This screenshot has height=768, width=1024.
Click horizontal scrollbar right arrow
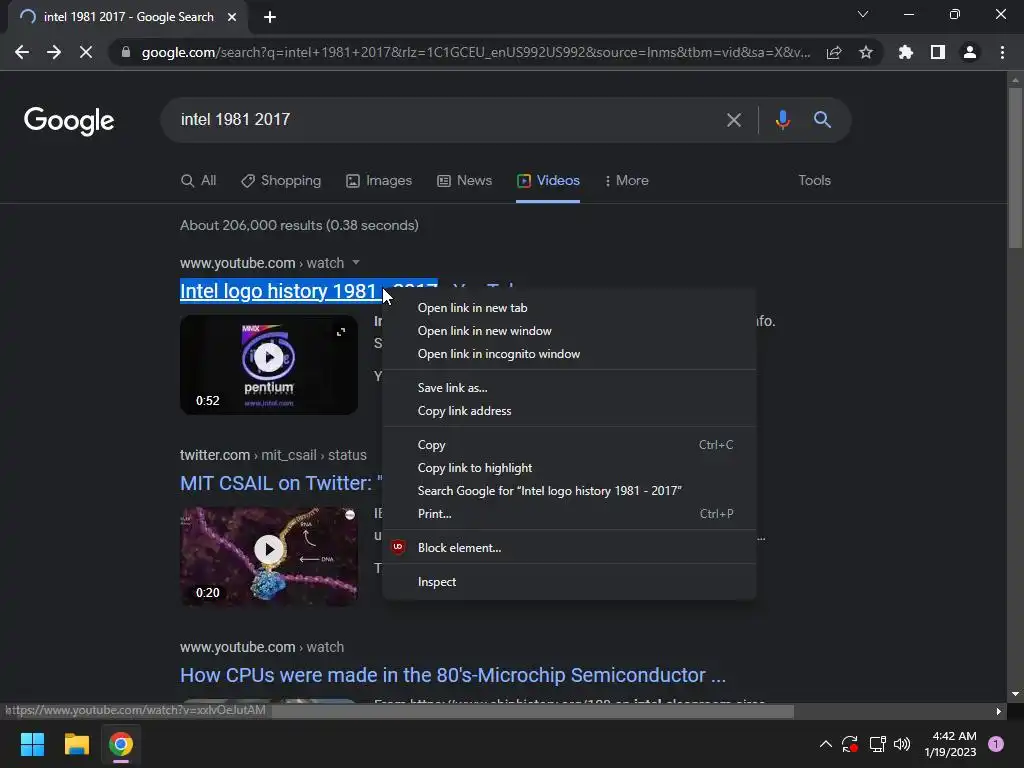coord(999,711)
